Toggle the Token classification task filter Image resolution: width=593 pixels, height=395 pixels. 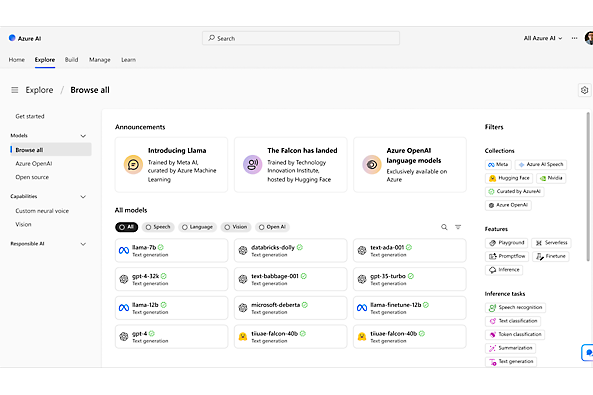(x=515, y=334)
